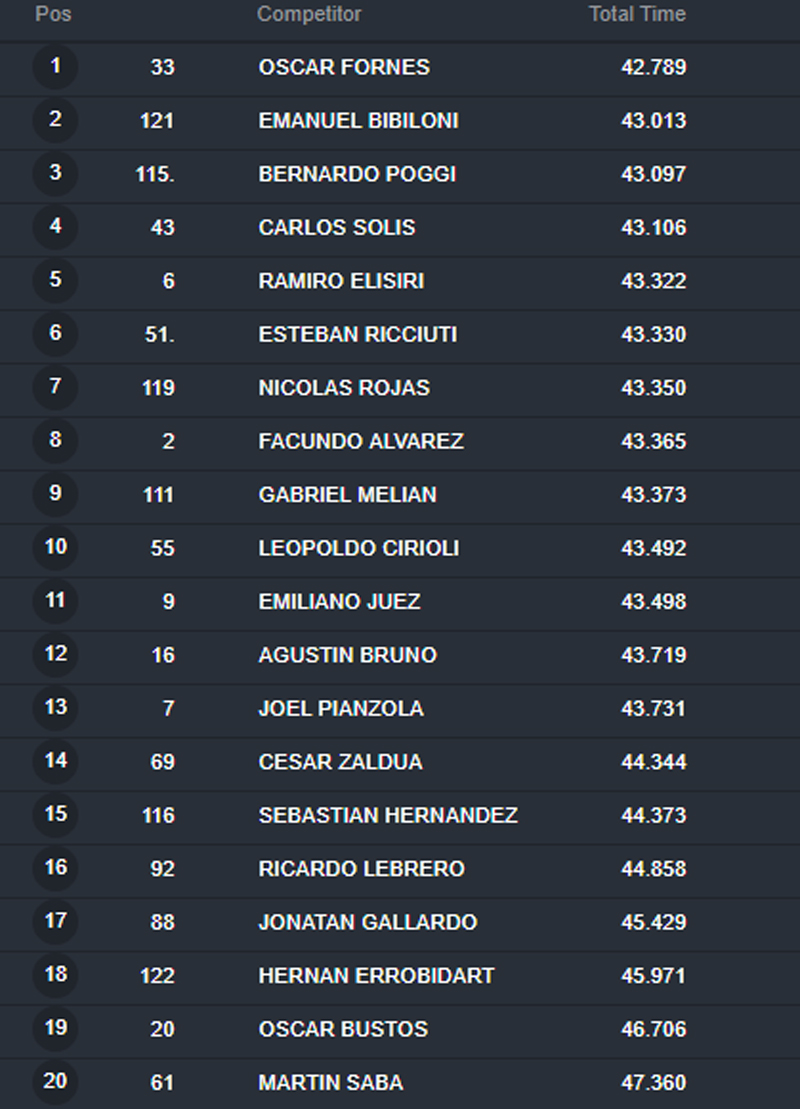Click the position 14 circle badge
The width and height of the screenshot is (800, 1109).
[55, 761]
